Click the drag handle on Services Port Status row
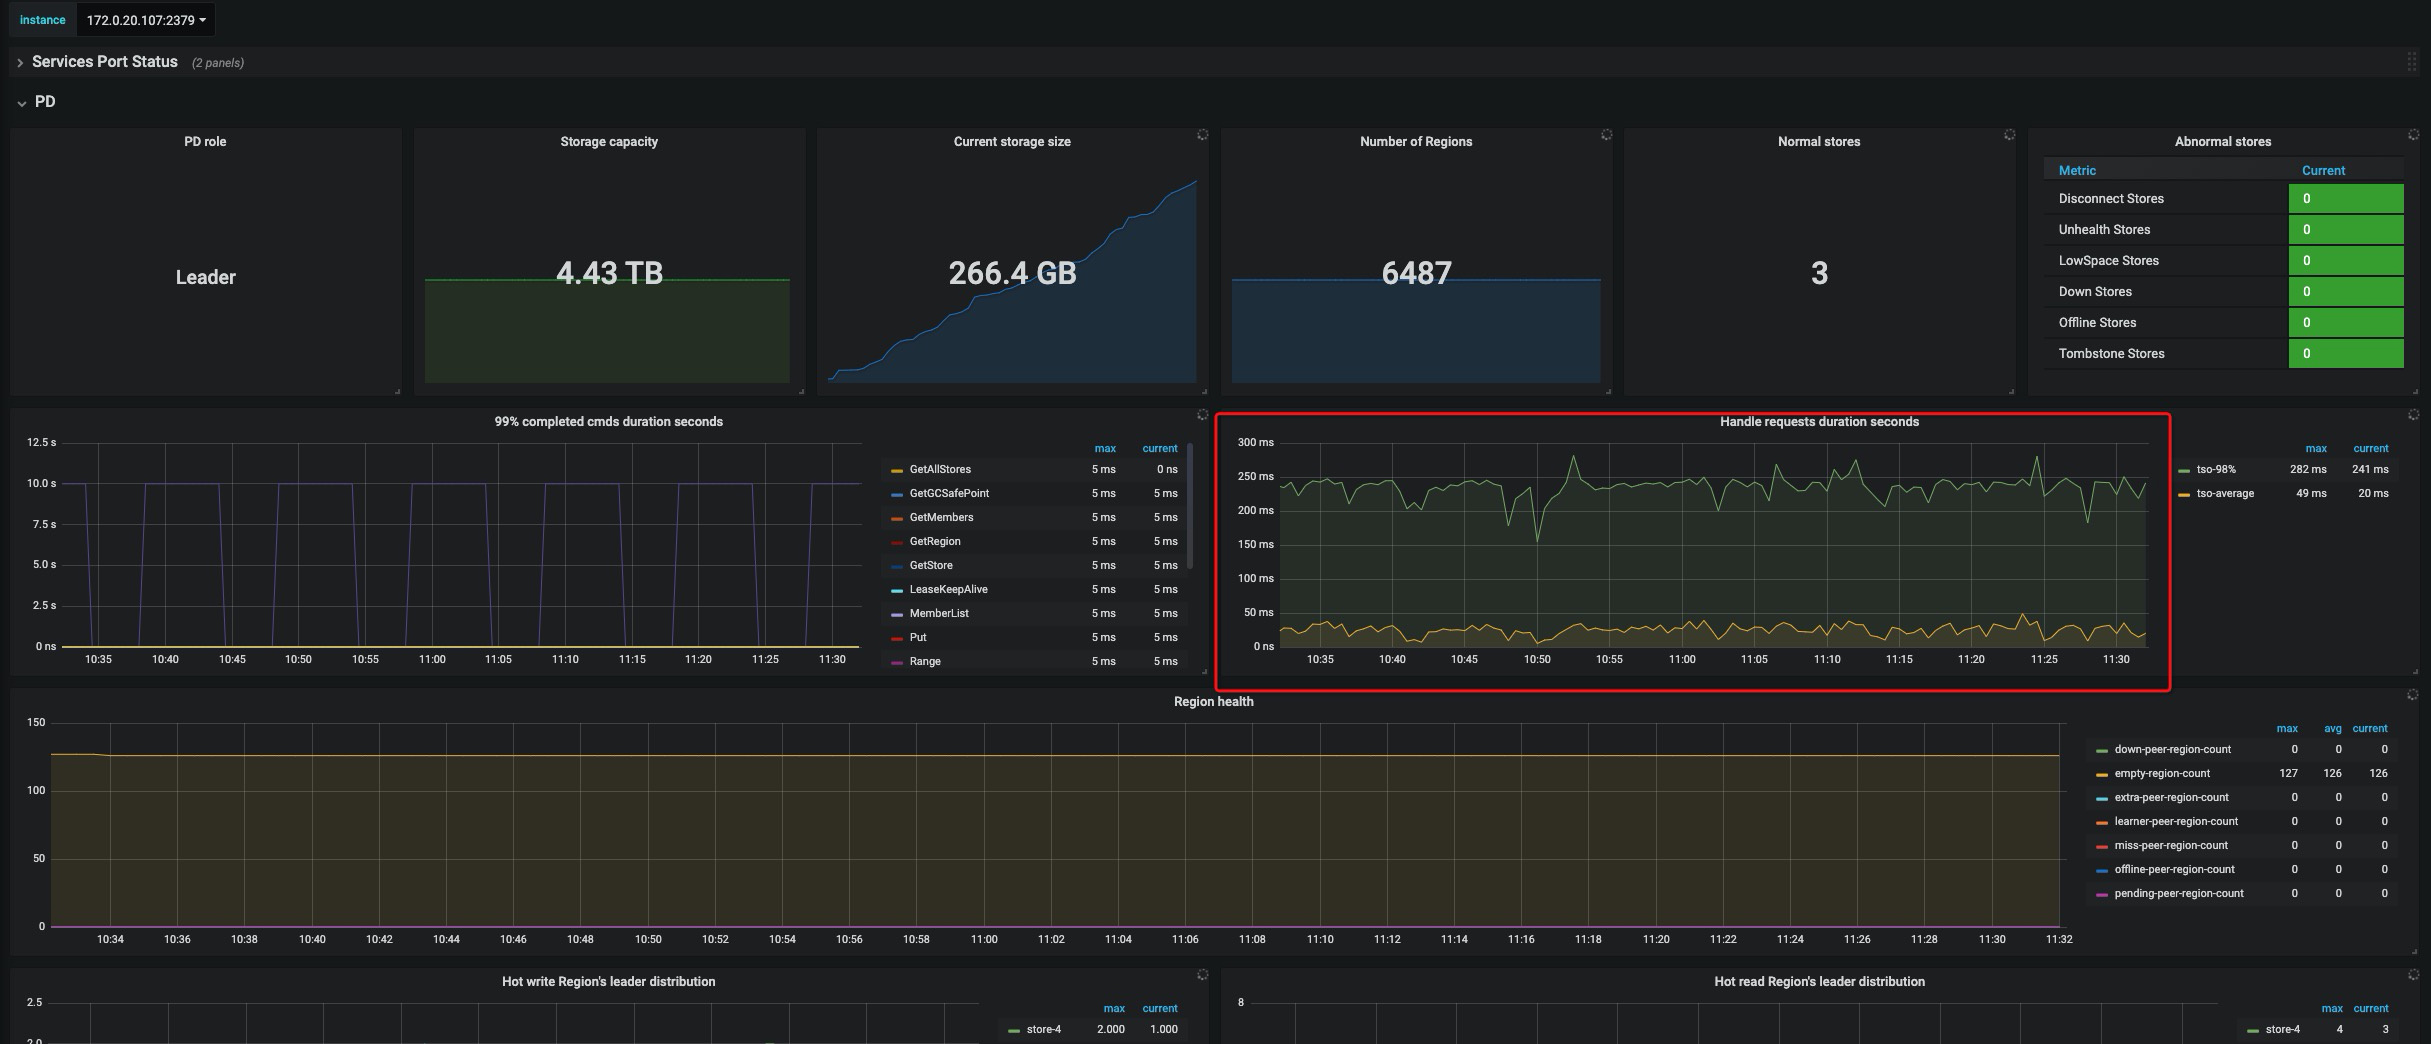The image size is (2431, 1044). click(2411, 62)
